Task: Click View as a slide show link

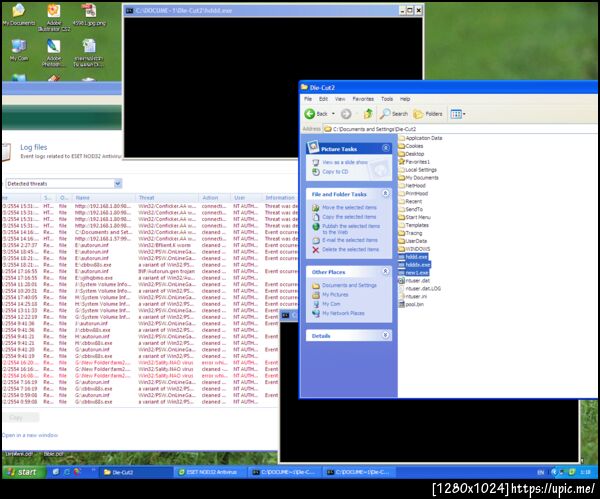Action: click(x=345, y=162)
